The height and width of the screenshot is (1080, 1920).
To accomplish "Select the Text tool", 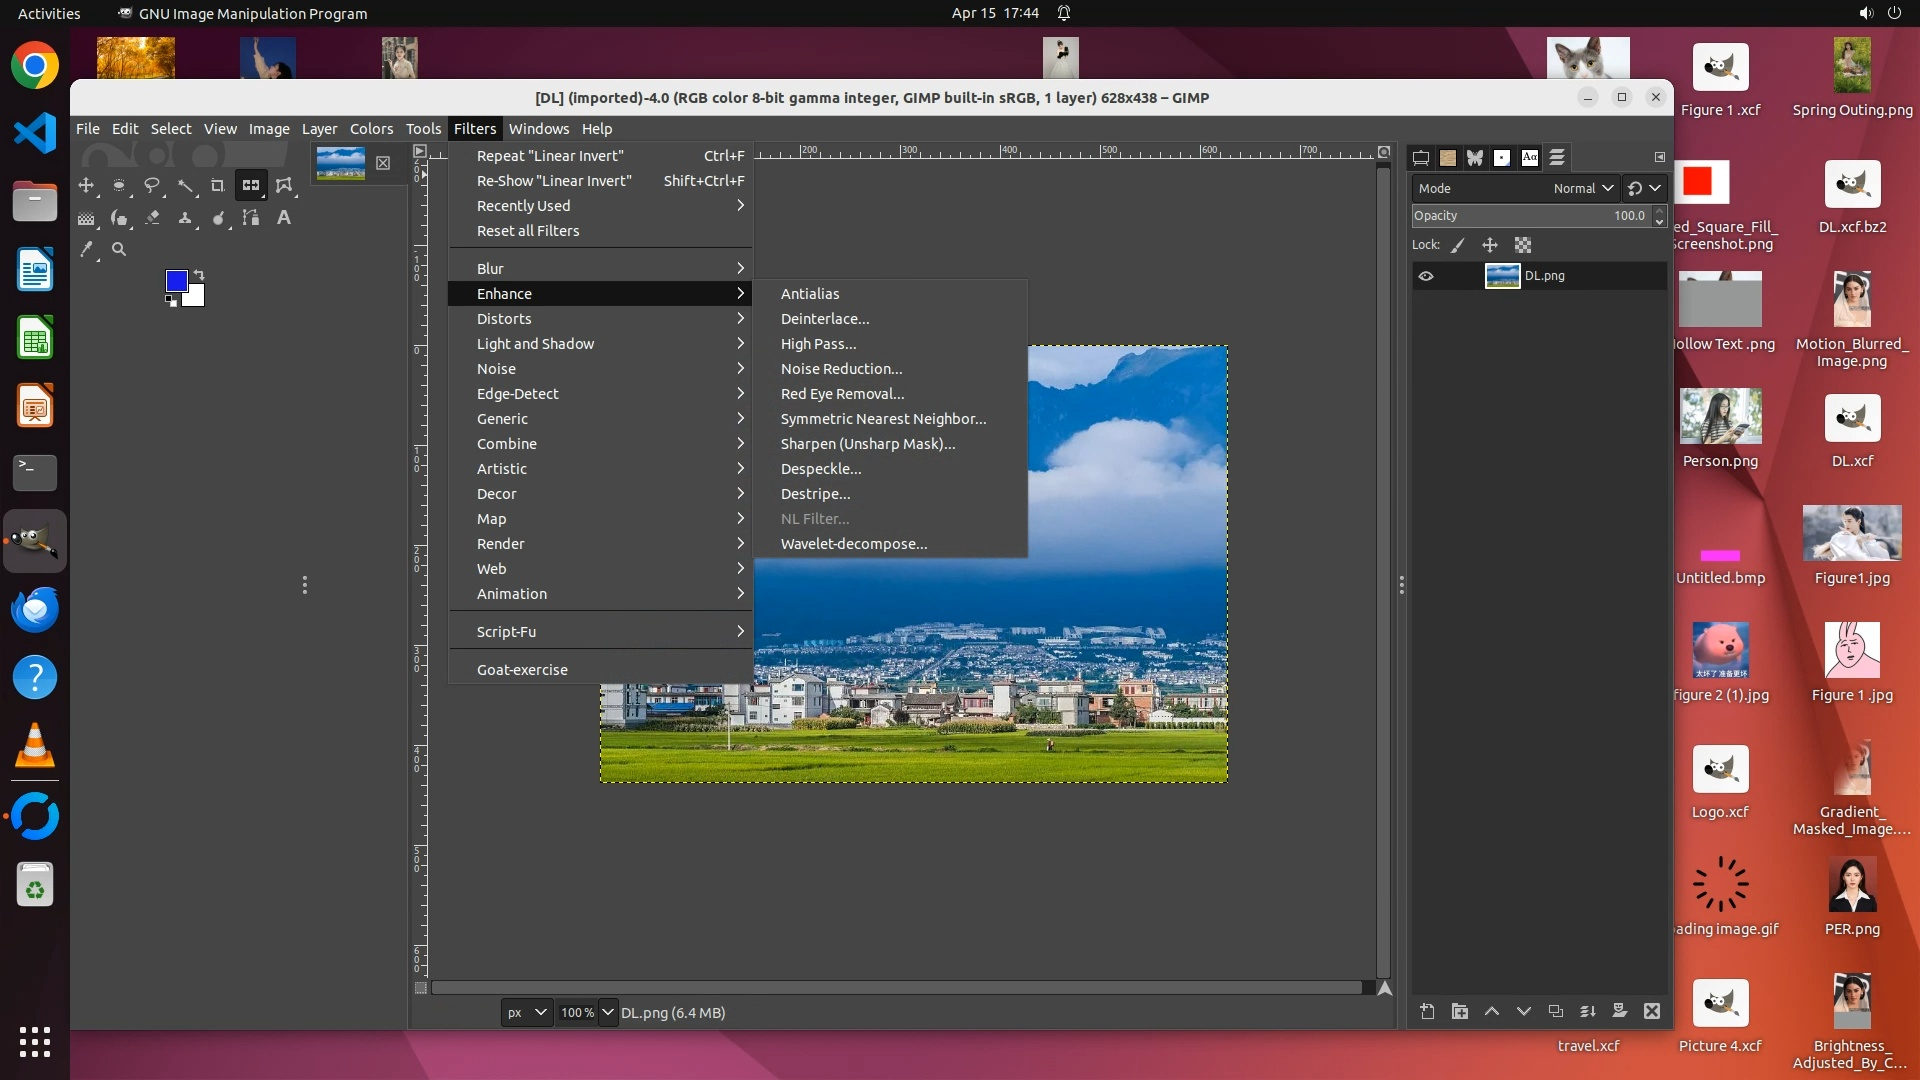I will 284,218.
